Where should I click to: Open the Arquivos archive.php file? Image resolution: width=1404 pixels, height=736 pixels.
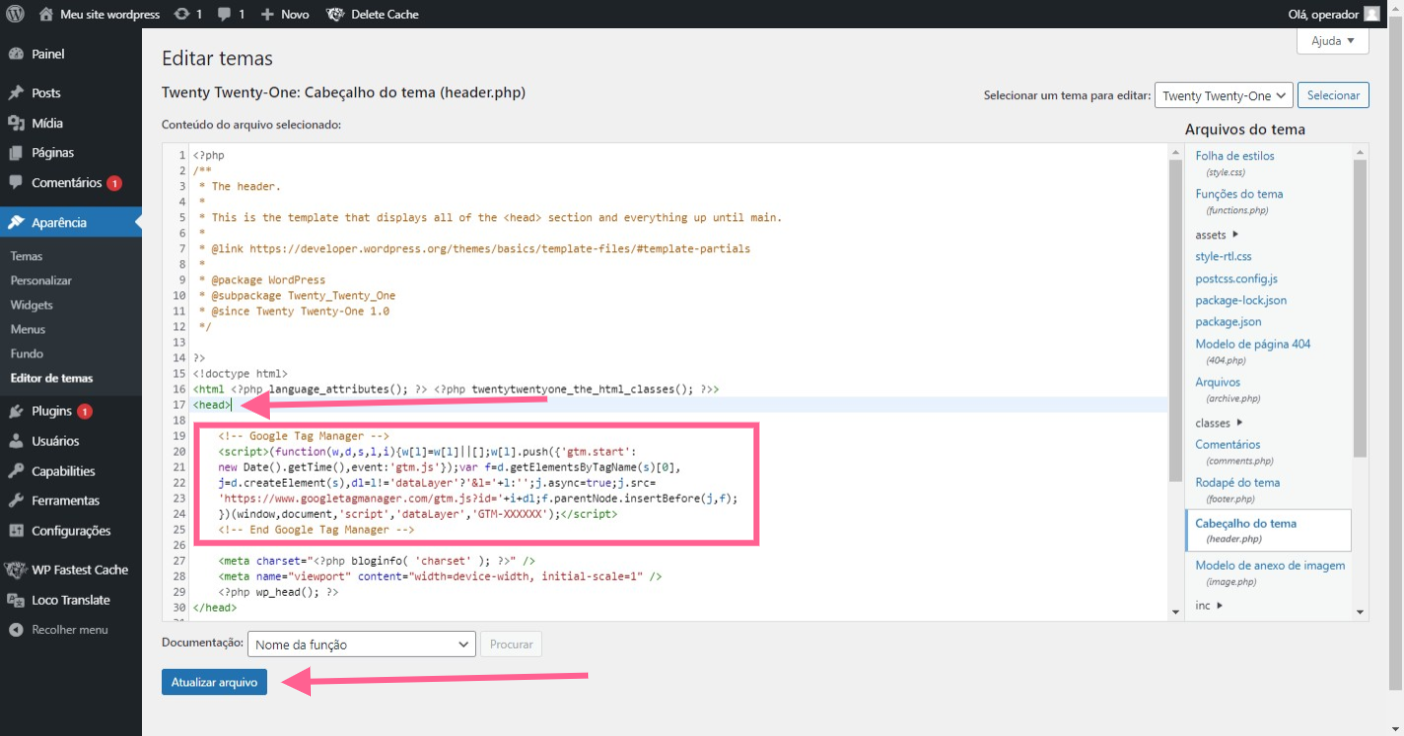pos(1218,382)
